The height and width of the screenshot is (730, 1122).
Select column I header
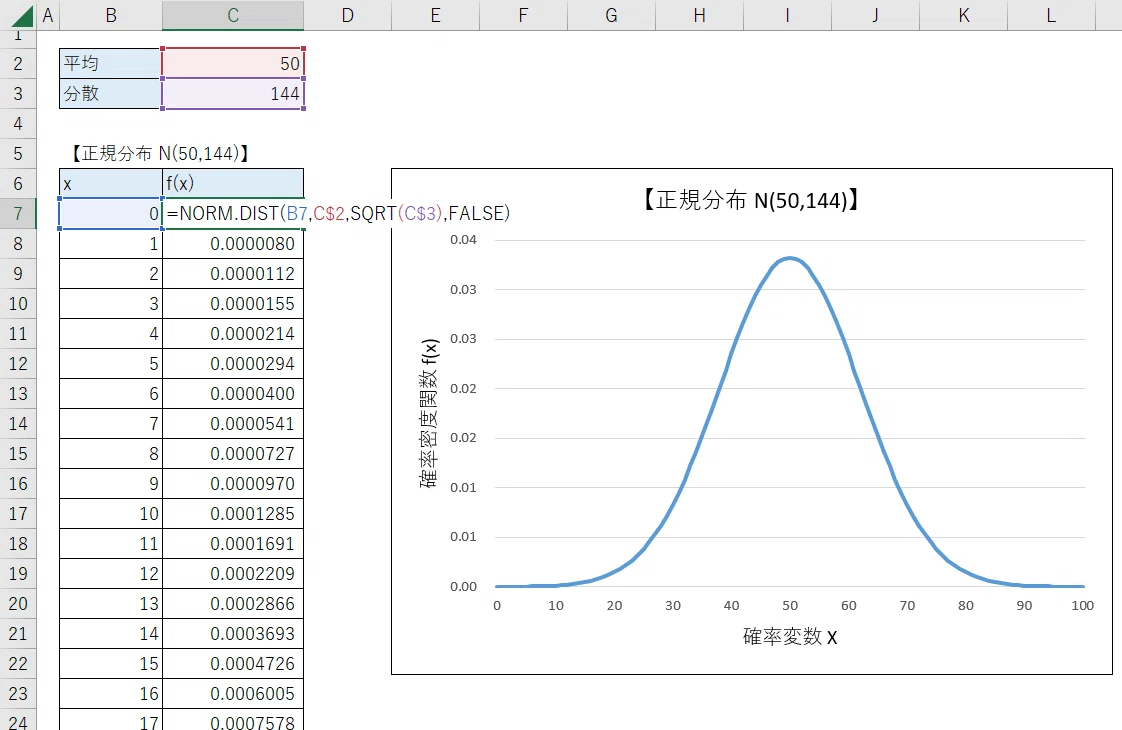coord(787,15)
